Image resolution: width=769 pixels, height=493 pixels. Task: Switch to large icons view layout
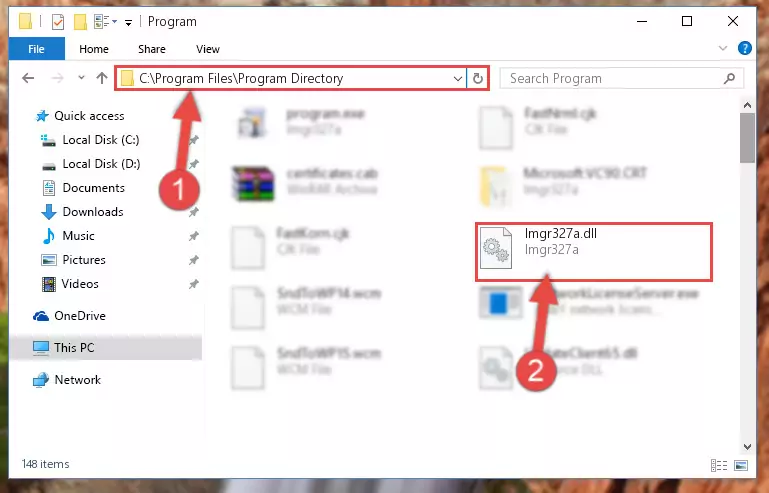coord(741,465)
